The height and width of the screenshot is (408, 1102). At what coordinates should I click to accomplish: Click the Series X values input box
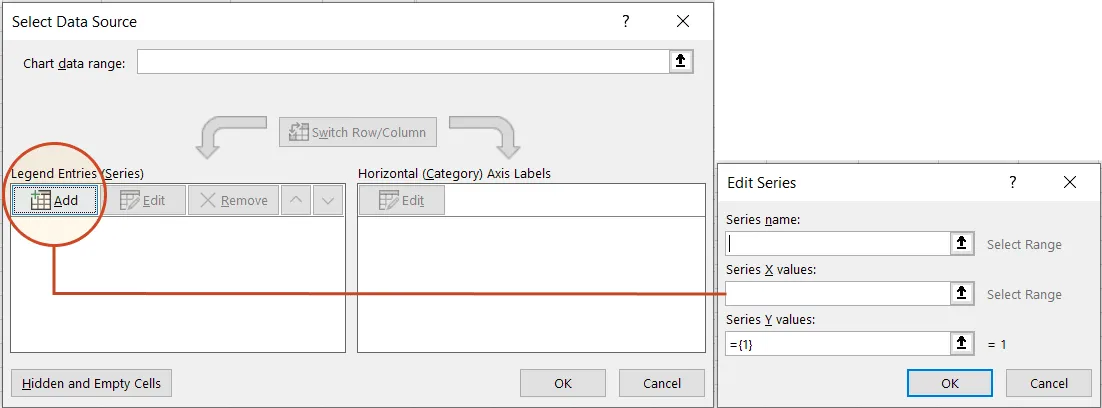tap(837, 293)
